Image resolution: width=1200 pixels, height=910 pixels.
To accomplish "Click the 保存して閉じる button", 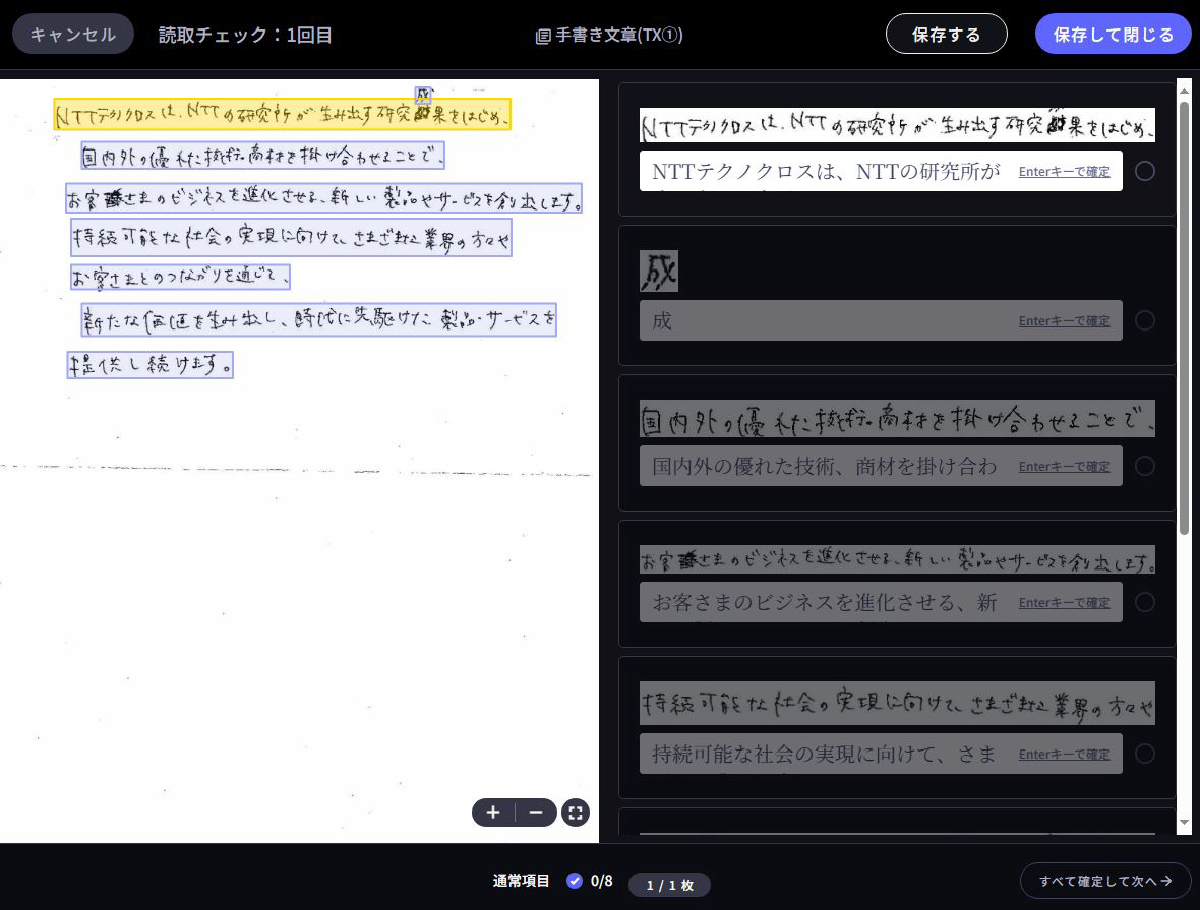I will click(x=1113, y=34).
